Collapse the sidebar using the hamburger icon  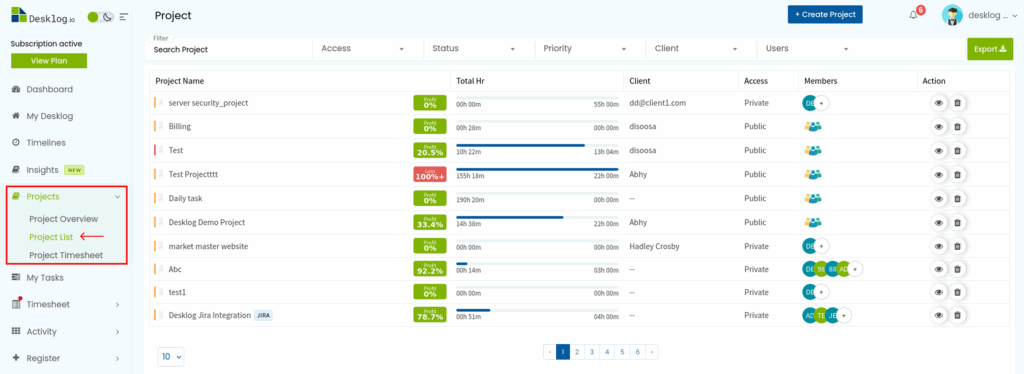(x=123, y=16)
